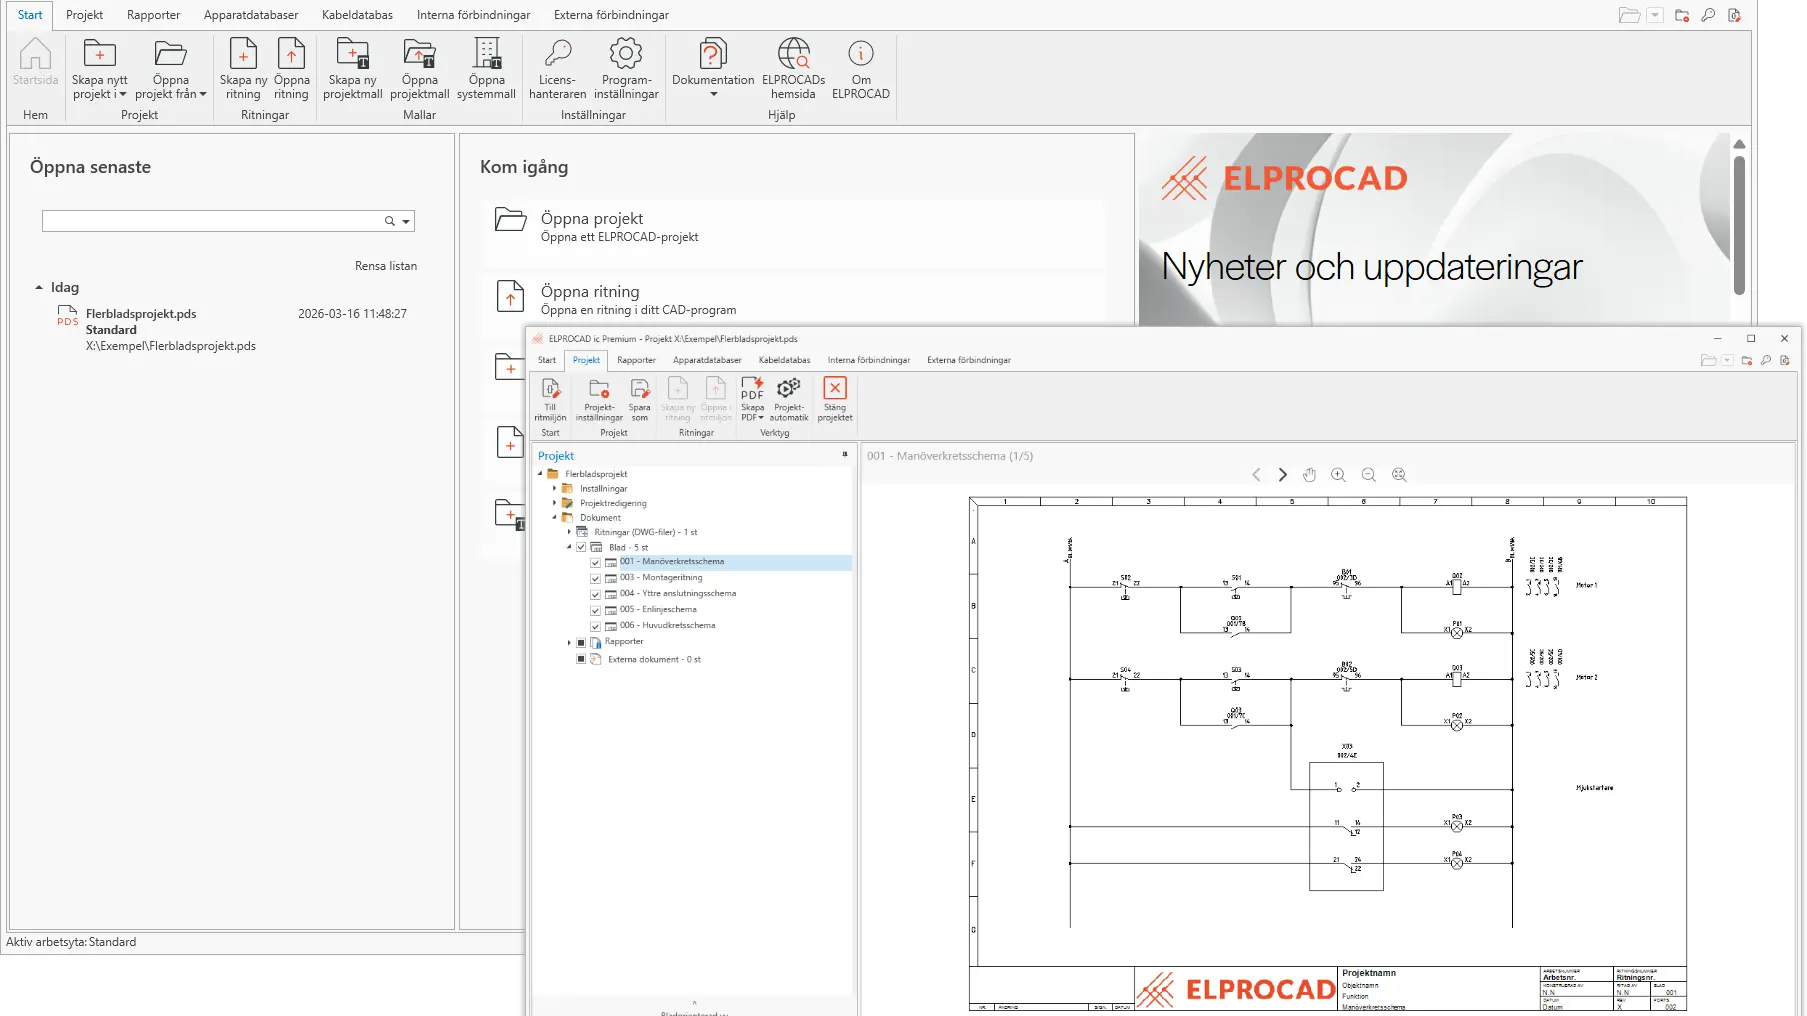Toggle the checkbox for 005 - Enlinjeschema

tap(595, 609)
